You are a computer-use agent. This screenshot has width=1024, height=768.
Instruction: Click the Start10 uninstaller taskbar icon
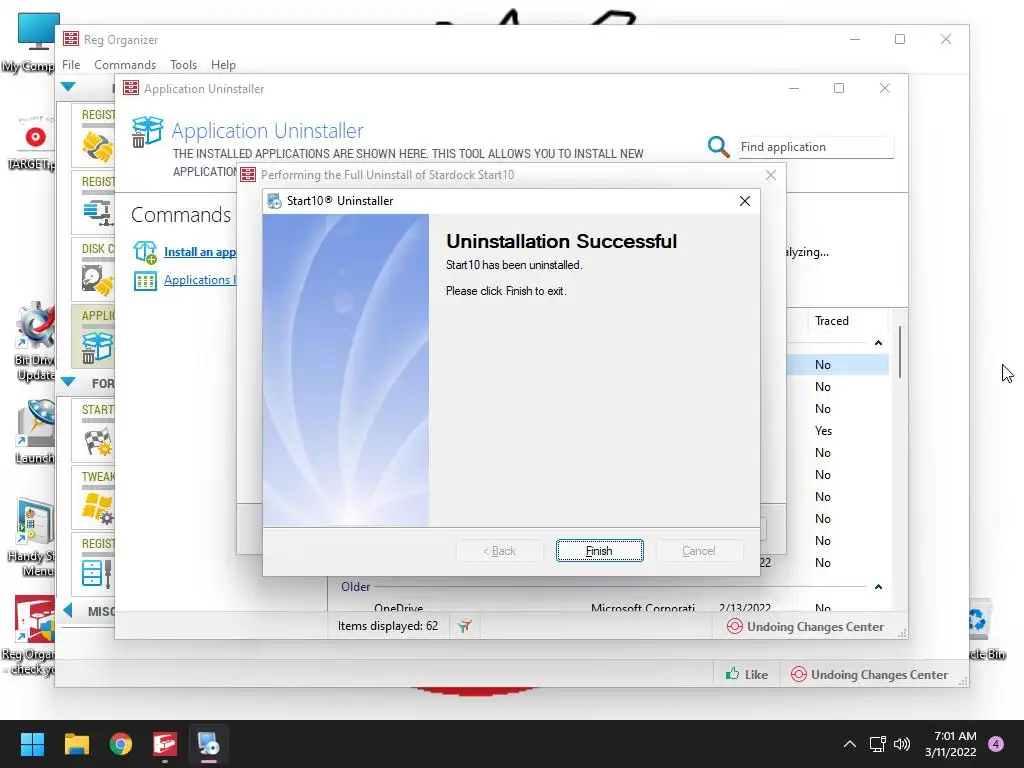[x=209, y=744]
